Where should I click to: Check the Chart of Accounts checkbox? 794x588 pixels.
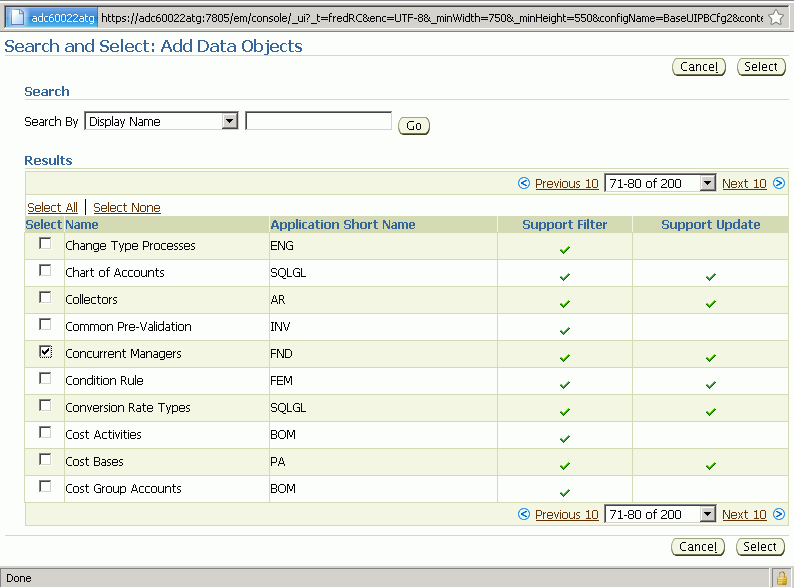[45, 270]
